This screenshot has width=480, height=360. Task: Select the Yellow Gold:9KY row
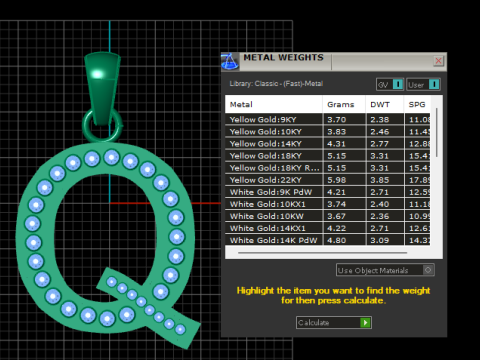click(327, 119)
